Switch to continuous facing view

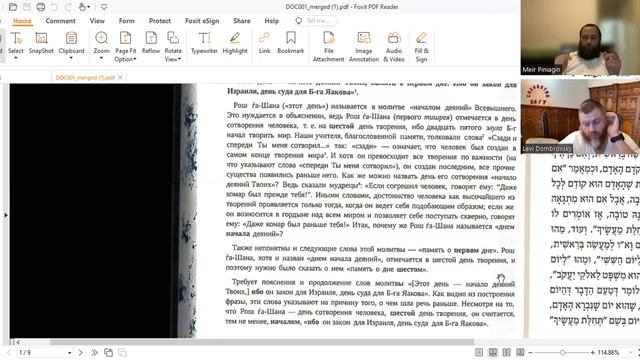[x=520, y=352]
